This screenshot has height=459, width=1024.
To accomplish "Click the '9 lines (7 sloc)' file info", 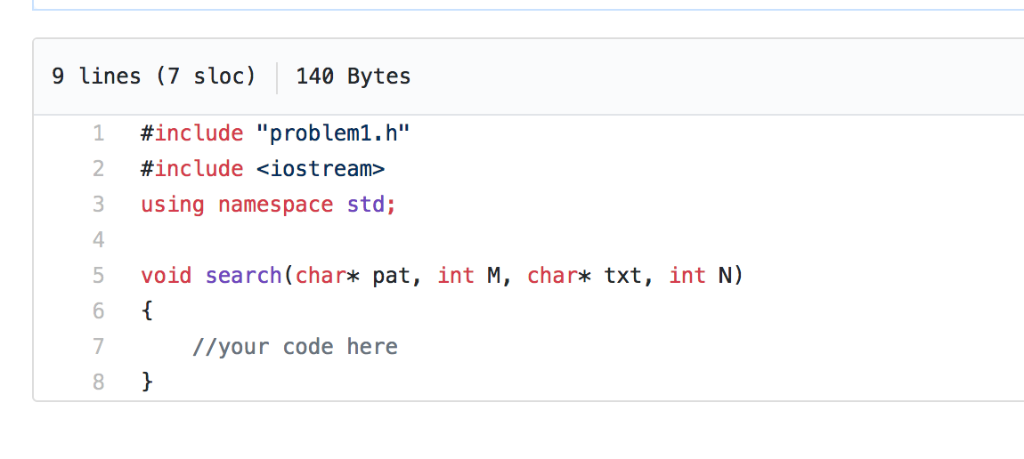I will pyautogui.click(x=153, y=77).
